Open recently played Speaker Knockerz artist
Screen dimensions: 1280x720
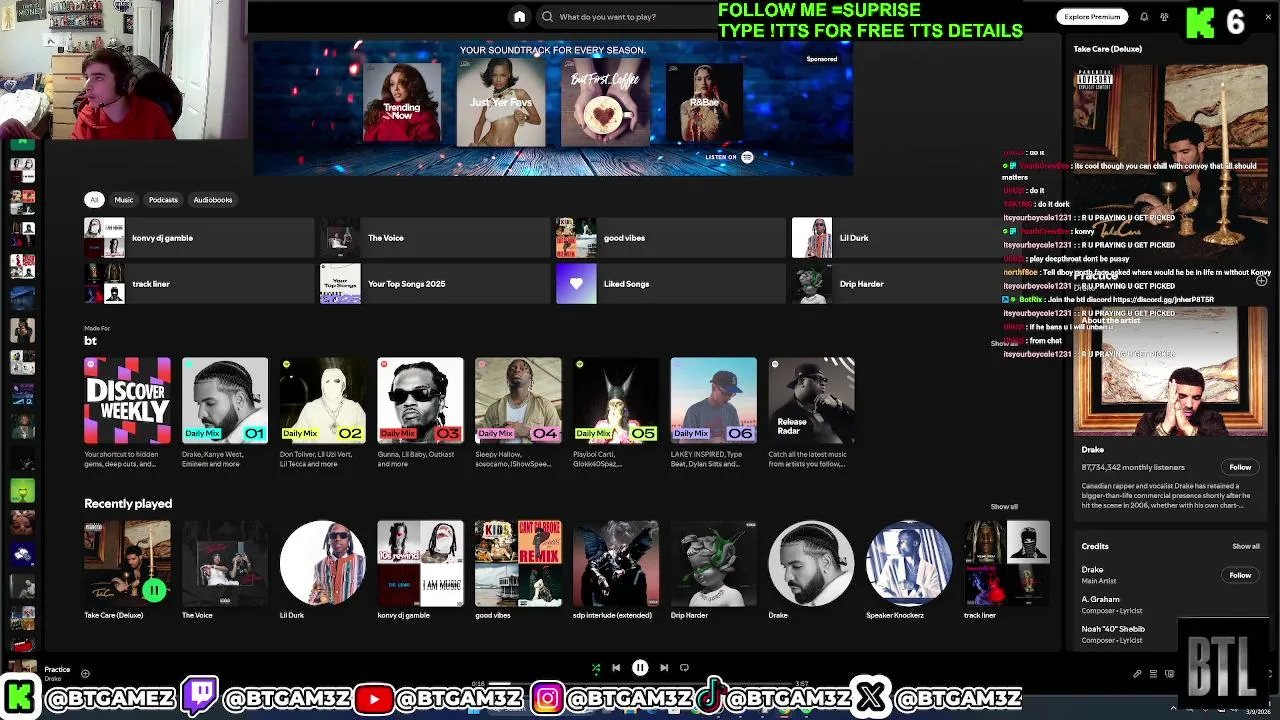click(909, 563)
